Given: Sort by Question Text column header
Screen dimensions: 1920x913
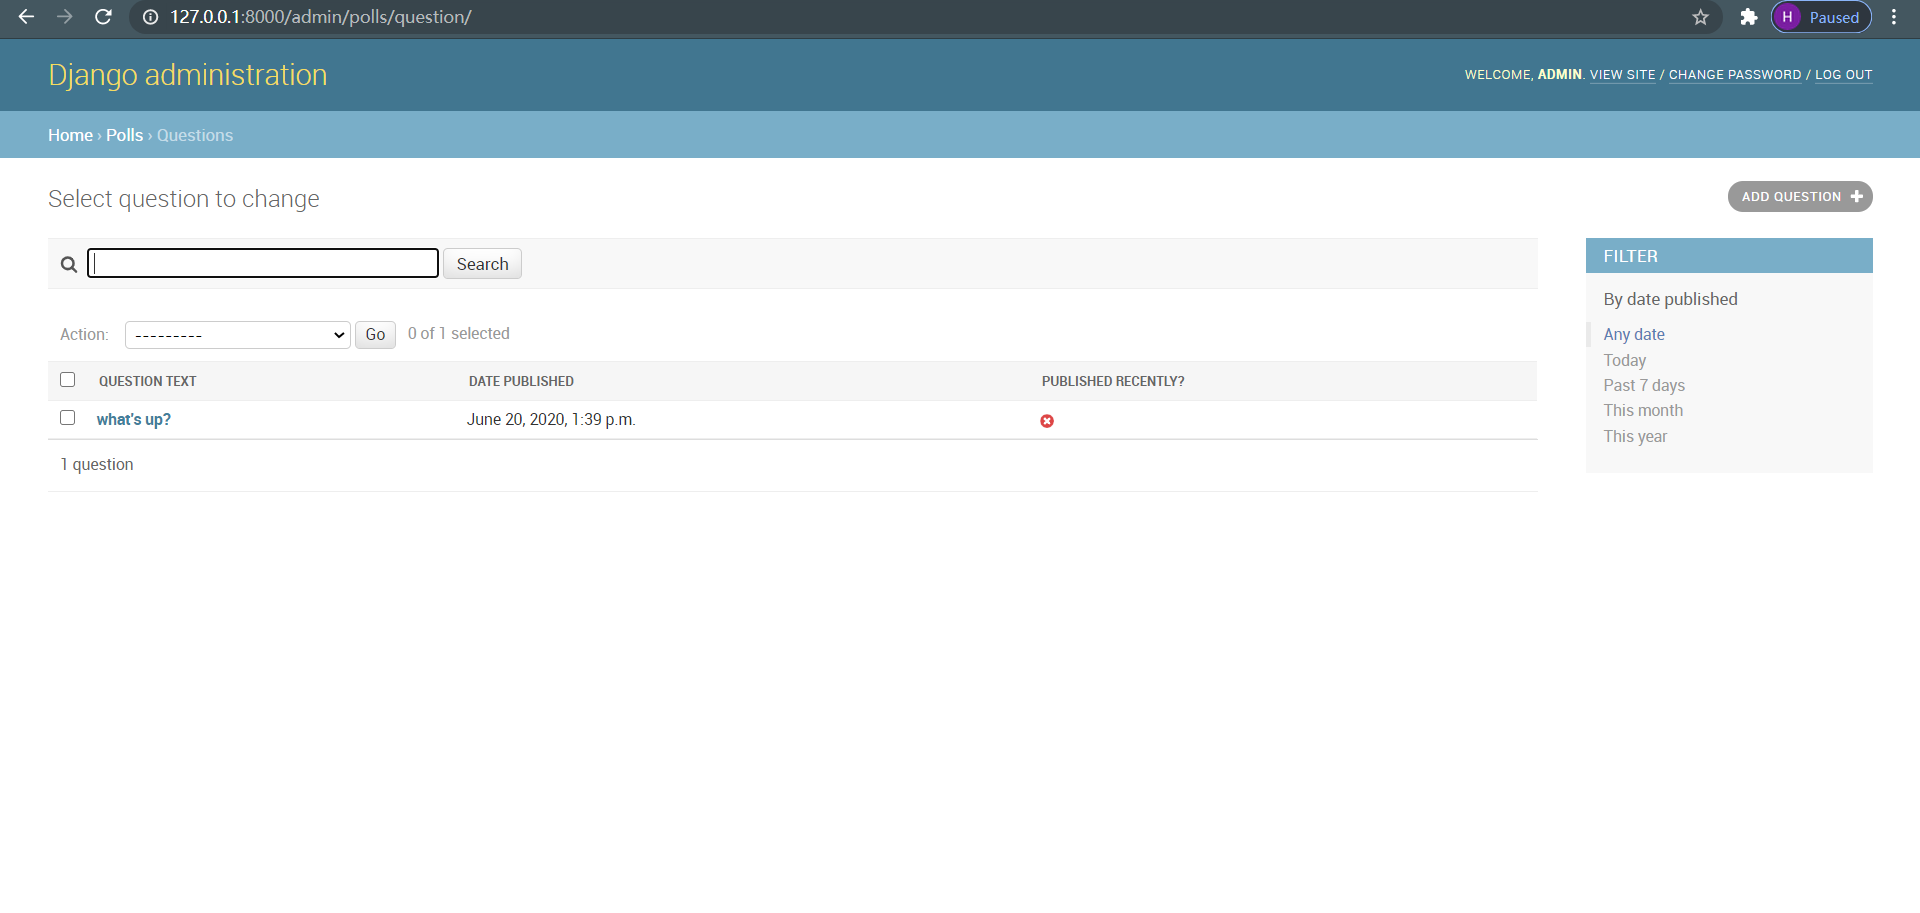Looking at the screenshot, I should pos(148,382).
